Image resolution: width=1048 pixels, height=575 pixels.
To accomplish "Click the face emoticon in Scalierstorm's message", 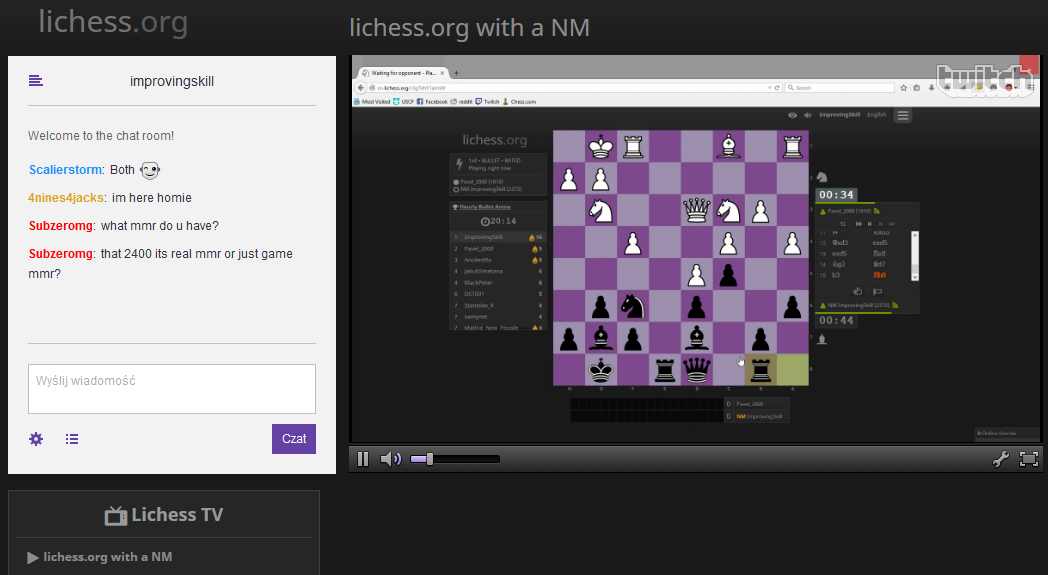I will [150, 170].
